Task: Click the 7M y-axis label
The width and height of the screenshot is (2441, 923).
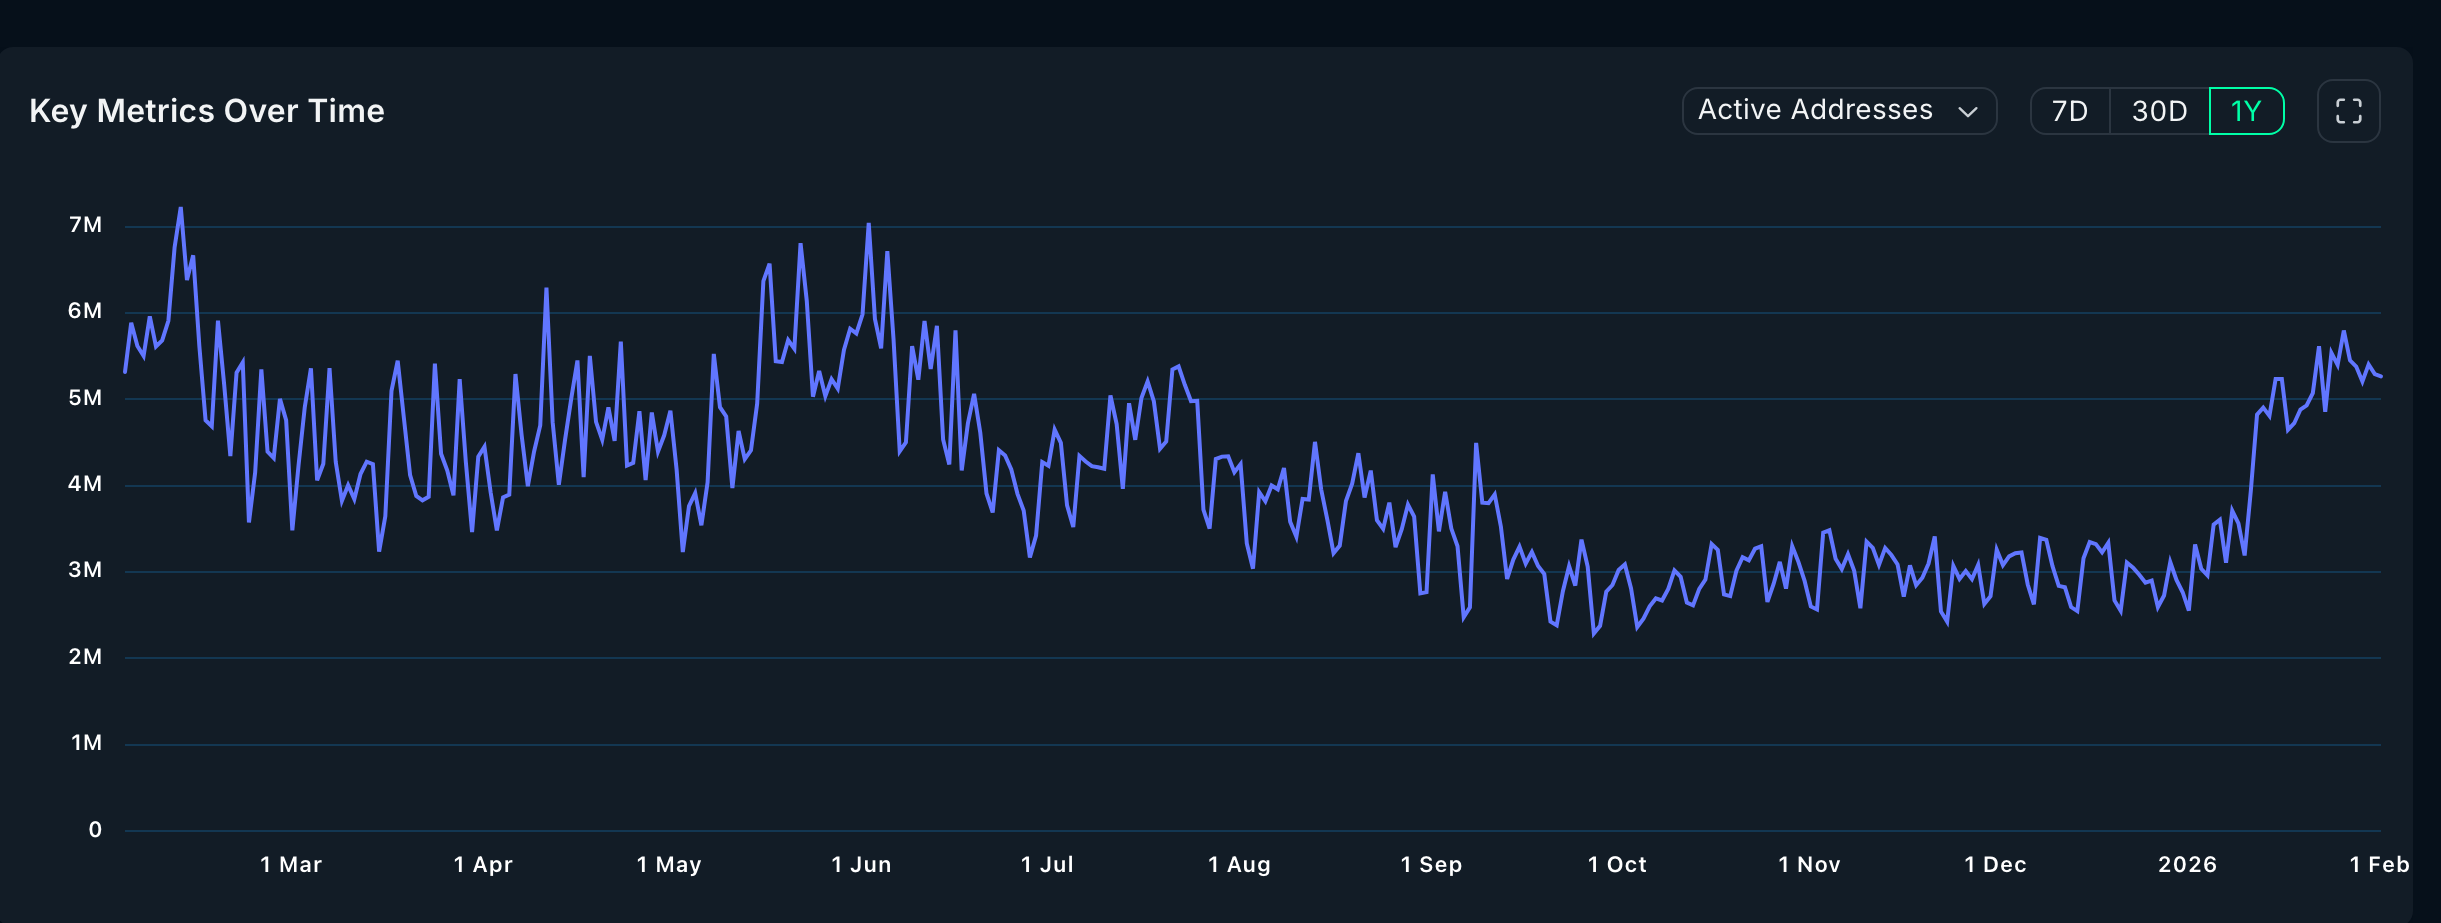Action: coord(85,225)
